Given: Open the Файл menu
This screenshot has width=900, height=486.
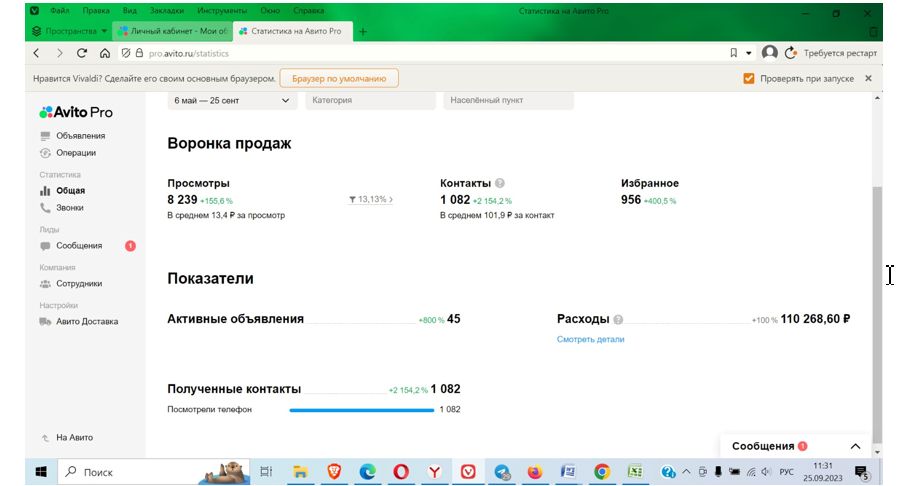Looking at the screenshot, I should 60,10.
